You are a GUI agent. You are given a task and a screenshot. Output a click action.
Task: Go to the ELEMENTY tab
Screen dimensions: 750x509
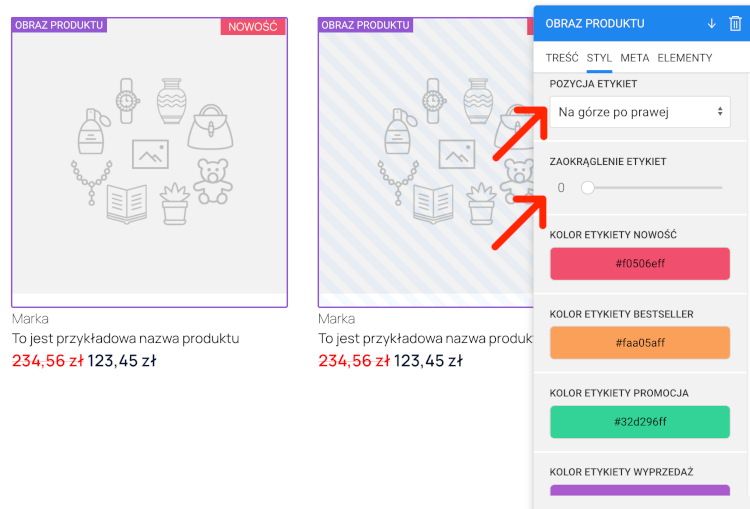(684, 58)
